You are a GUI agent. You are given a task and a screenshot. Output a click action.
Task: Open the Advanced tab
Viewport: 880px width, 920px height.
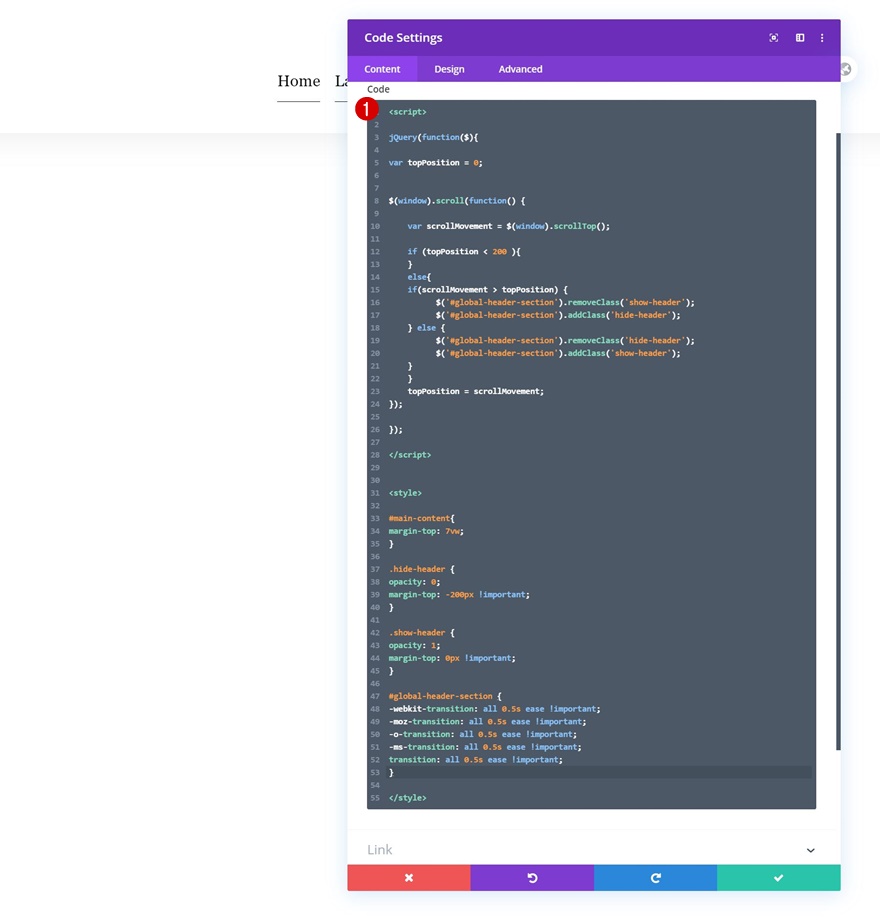pos(520,69)
